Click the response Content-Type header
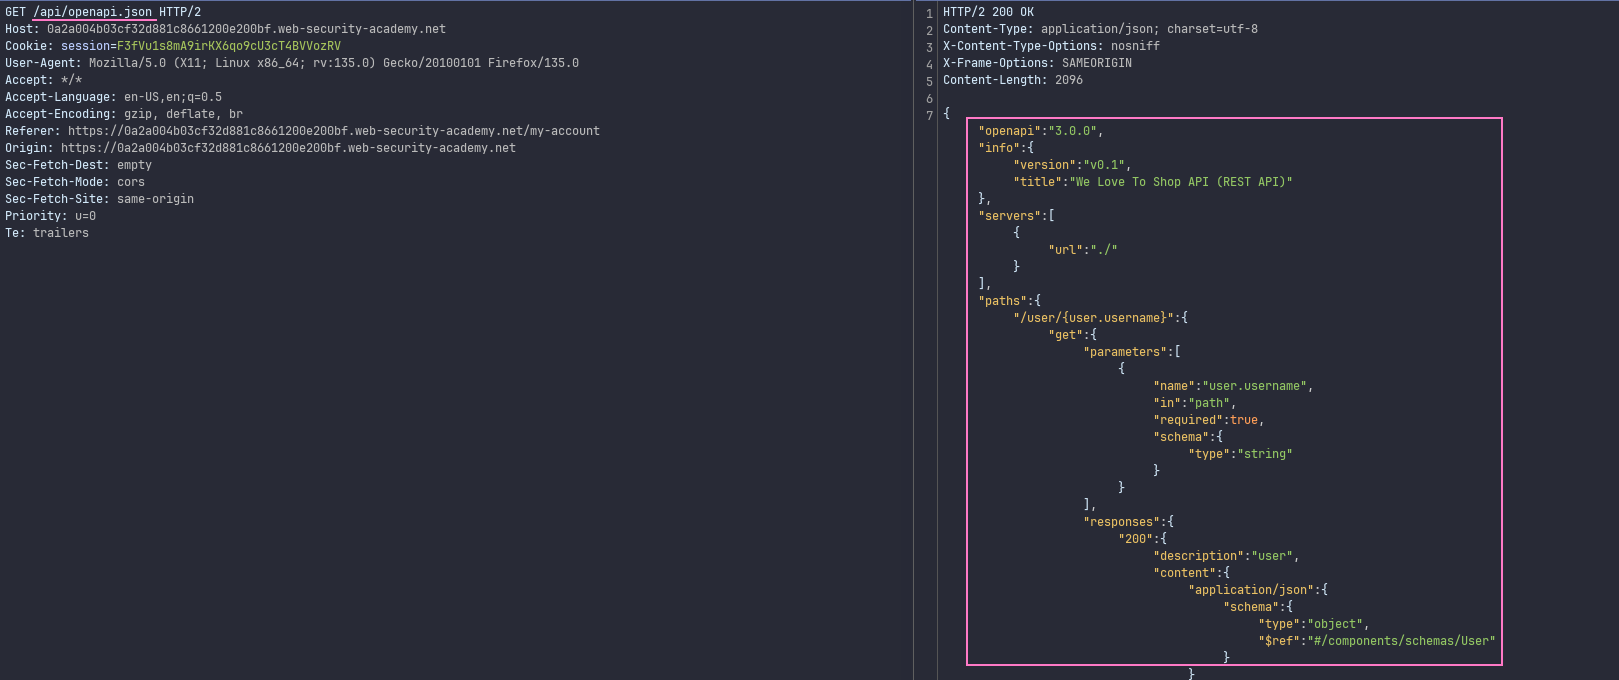 tap(1100, 29)
